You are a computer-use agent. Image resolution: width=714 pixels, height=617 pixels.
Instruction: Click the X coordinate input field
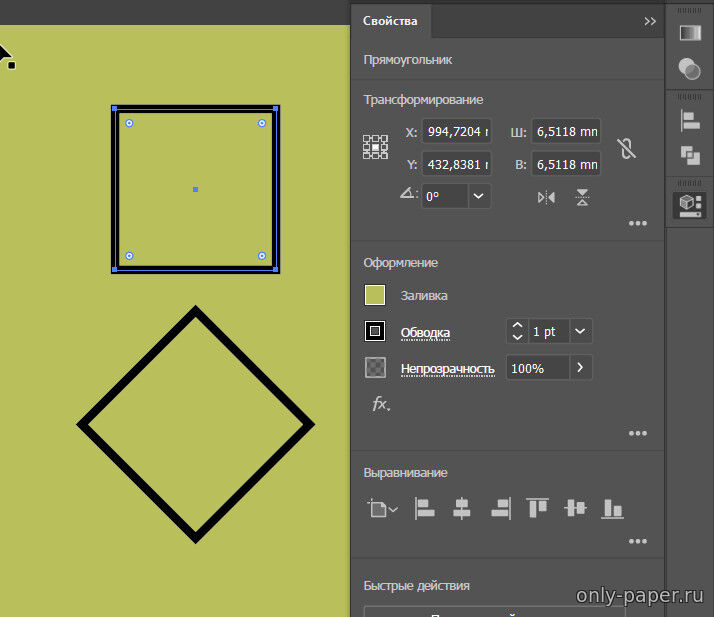[x=457, y=131]
